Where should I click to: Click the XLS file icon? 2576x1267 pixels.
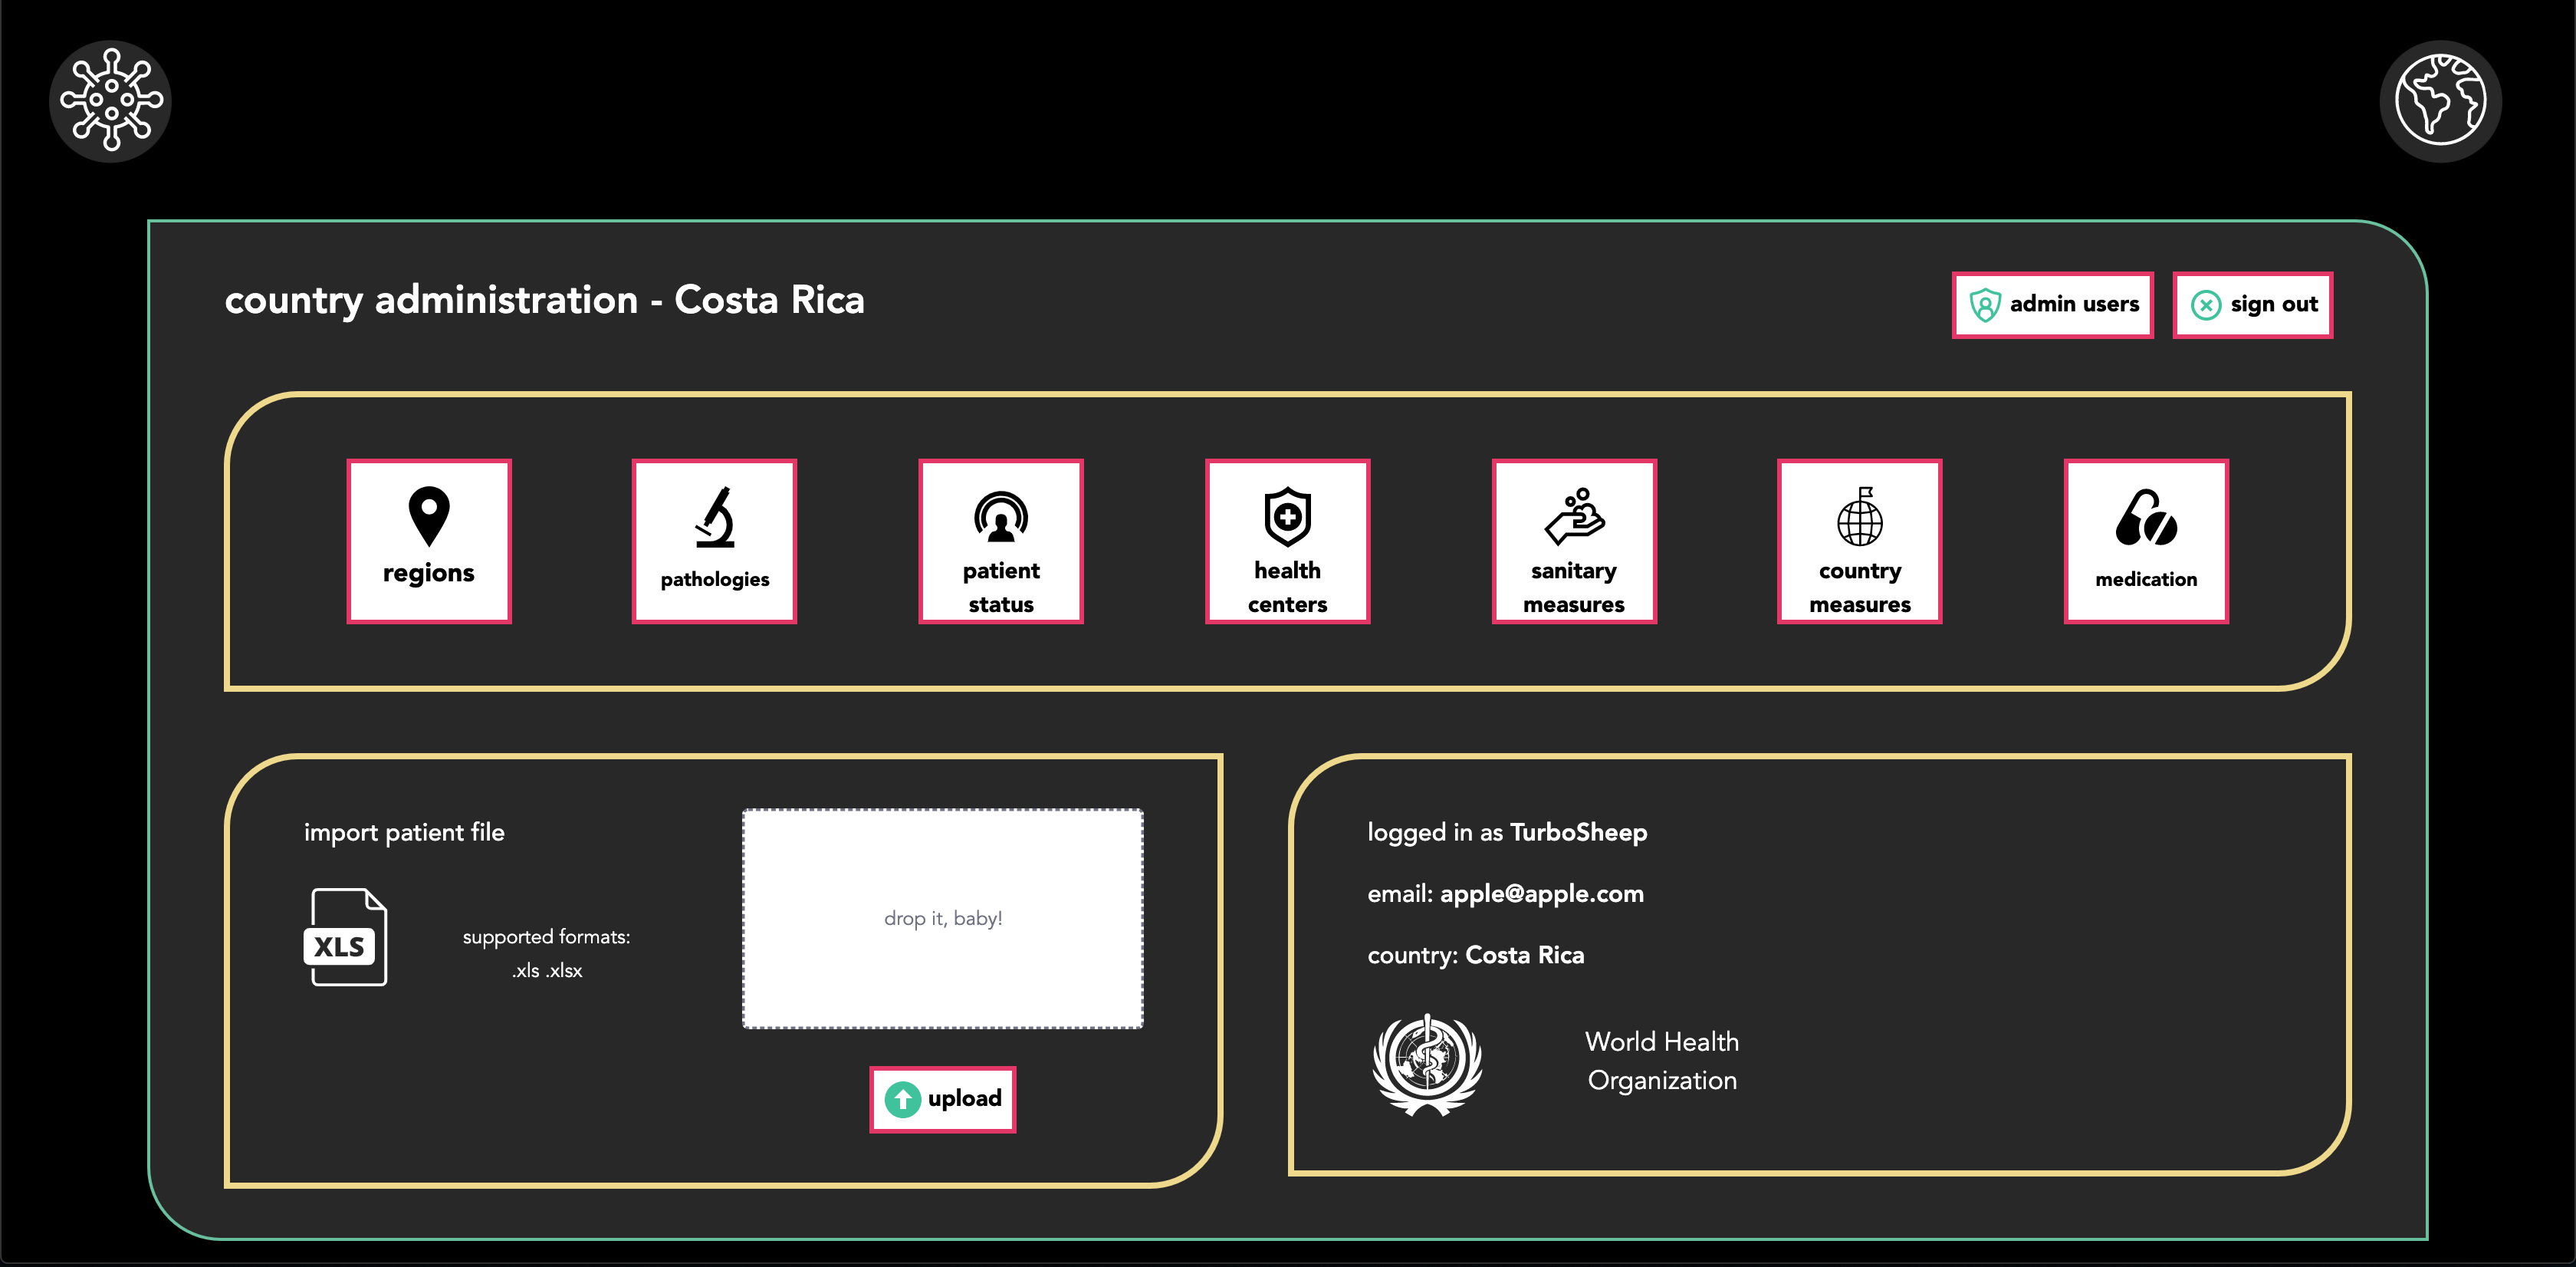point(344,937)
